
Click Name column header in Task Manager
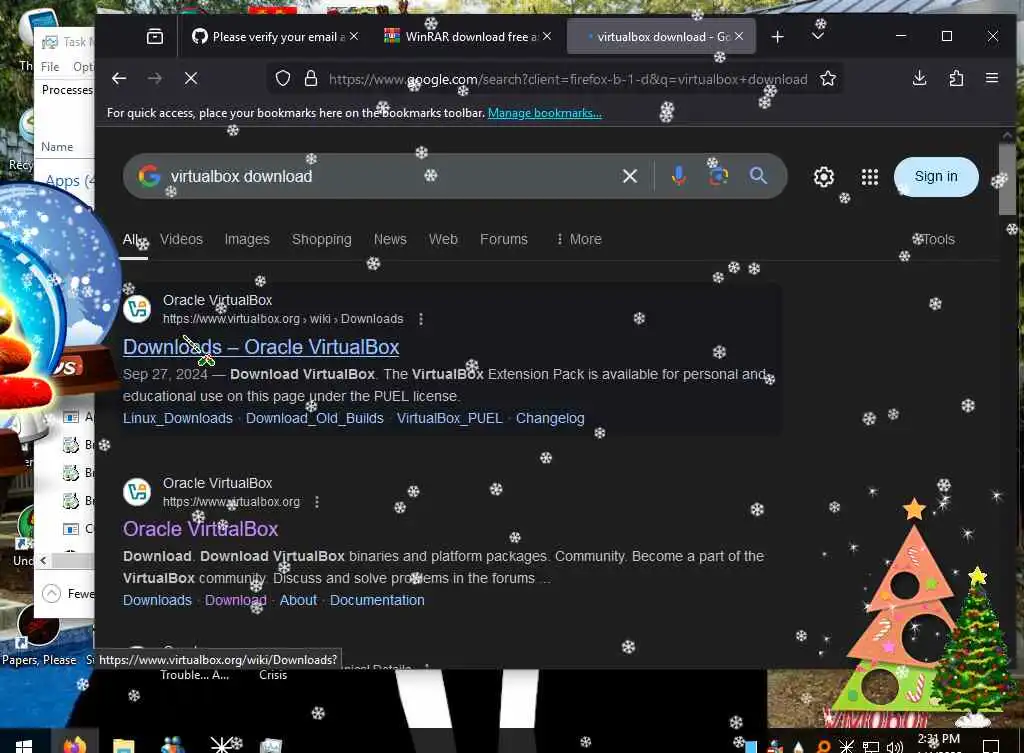point(57,147)
